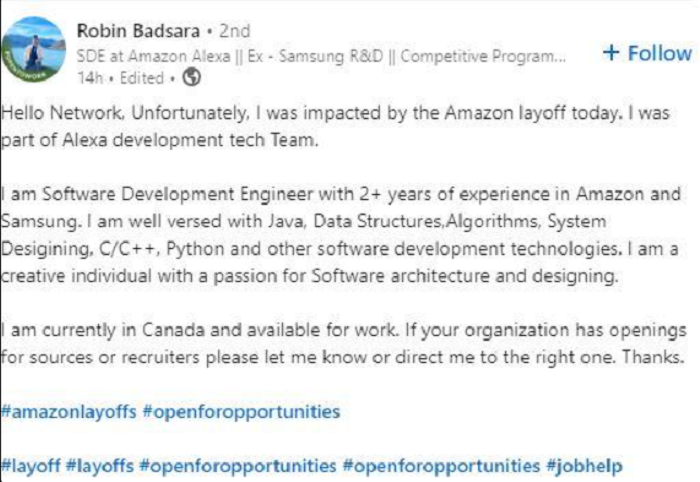Open the #jobhelp hashtag
The image size is (700, 482).
pos(585,465)
